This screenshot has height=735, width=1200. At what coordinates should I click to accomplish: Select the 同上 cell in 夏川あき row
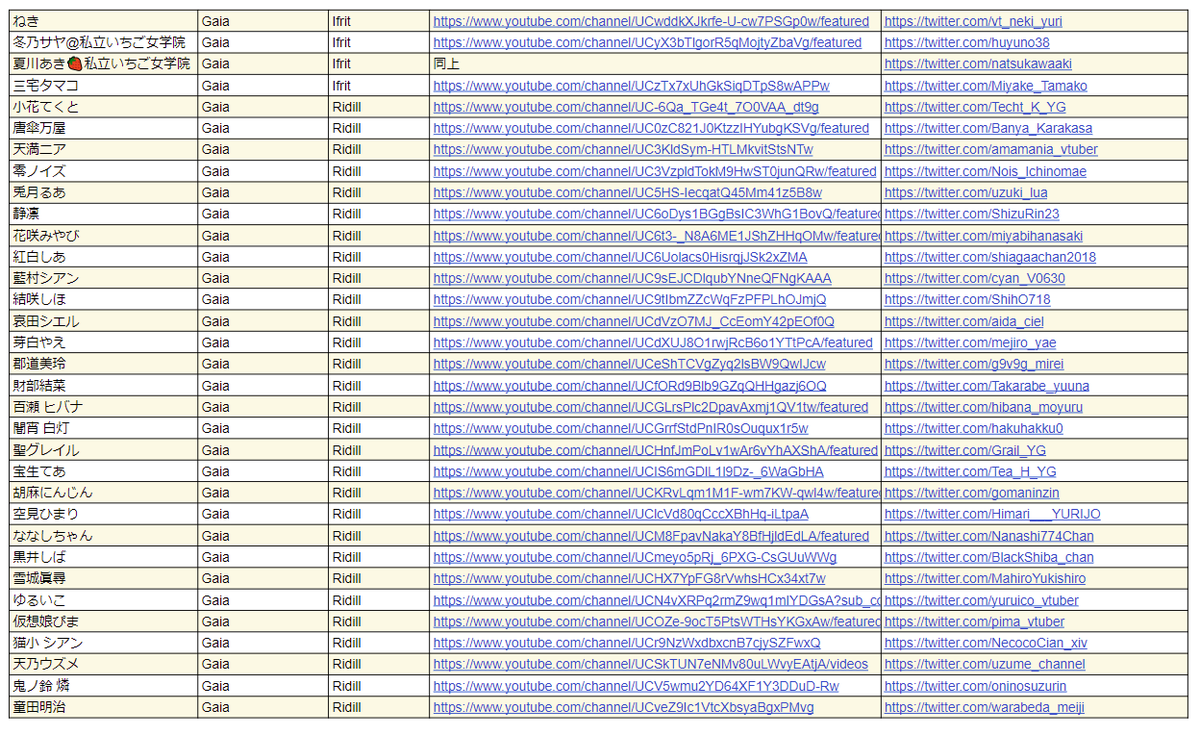(655, 64)
